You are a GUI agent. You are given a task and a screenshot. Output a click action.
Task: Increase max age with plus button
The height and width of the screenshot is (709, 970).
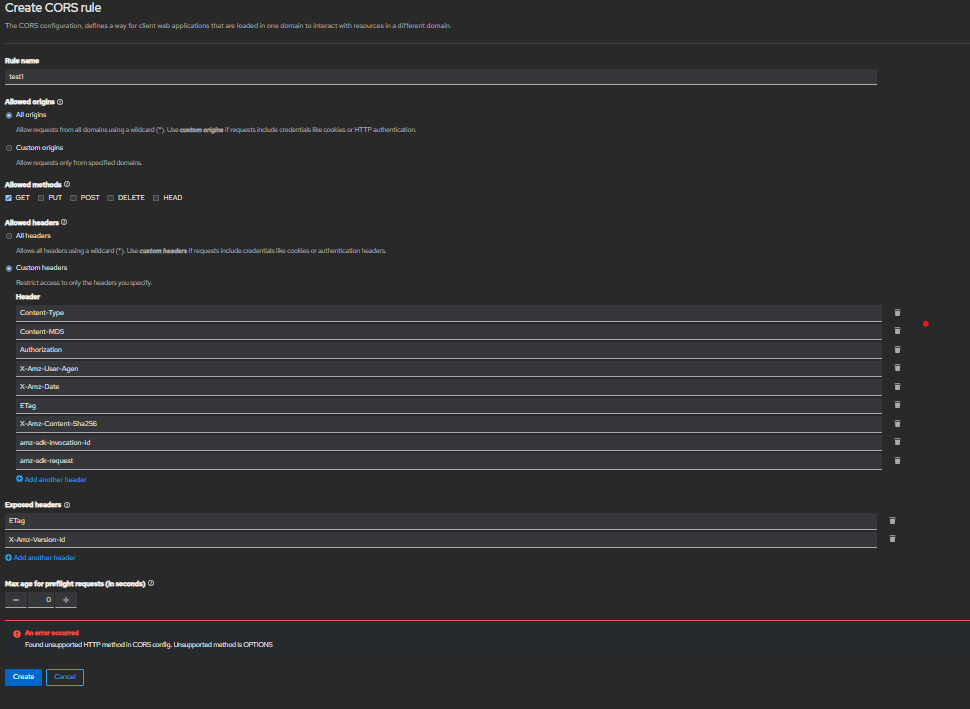coord(66,600)
